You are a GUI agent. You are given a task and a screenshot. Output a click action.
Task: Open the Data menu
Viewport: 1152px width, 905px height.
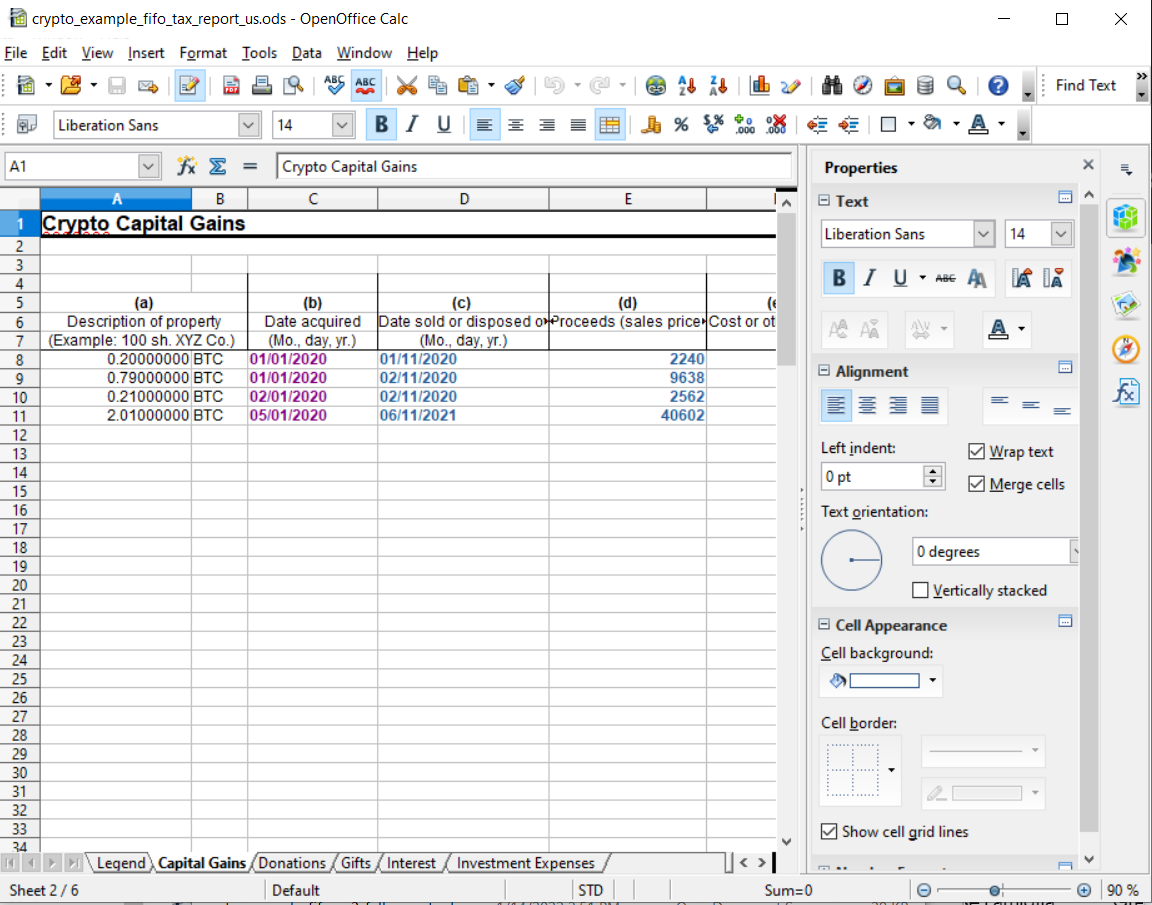tap(306, 53)
